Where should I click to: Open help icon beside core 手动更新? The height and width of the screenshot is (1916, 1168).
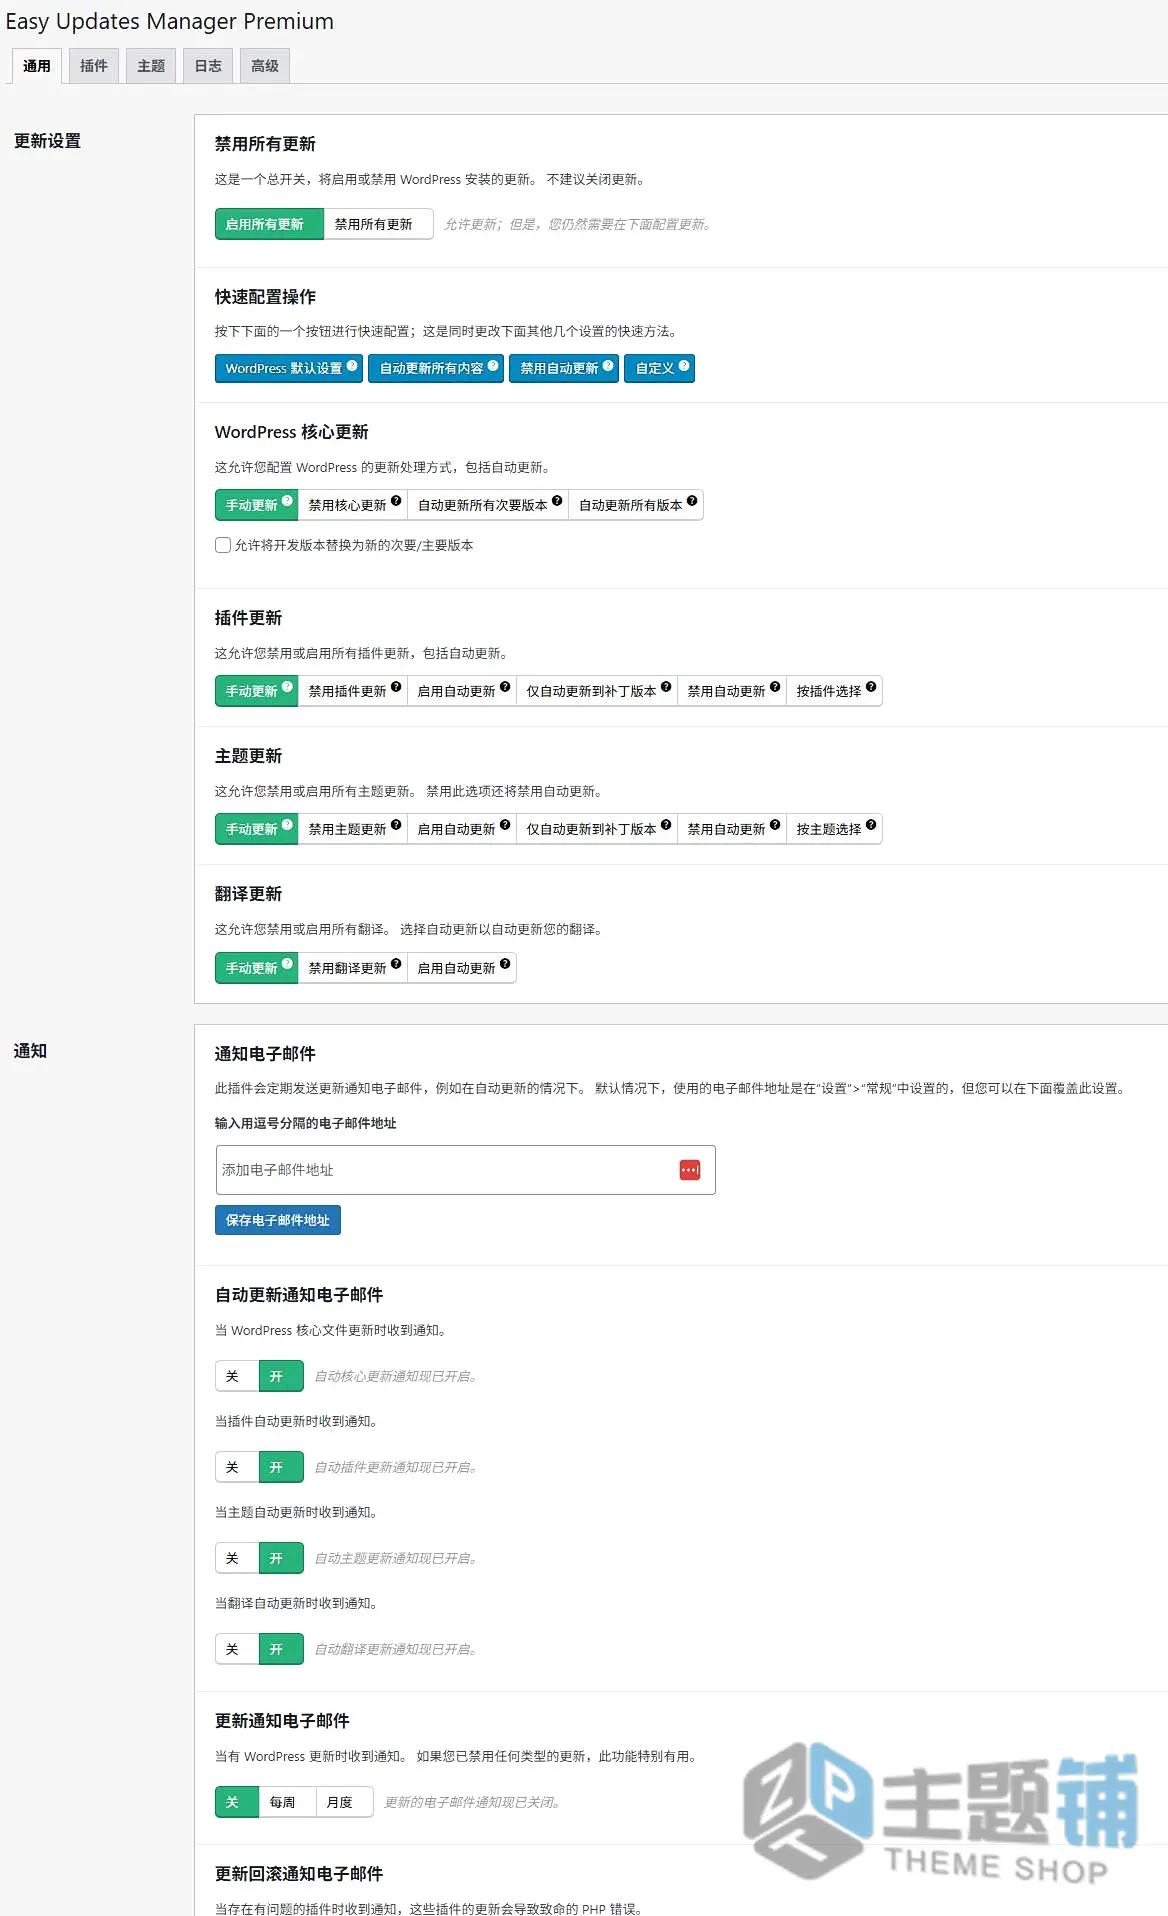(287, 501)
